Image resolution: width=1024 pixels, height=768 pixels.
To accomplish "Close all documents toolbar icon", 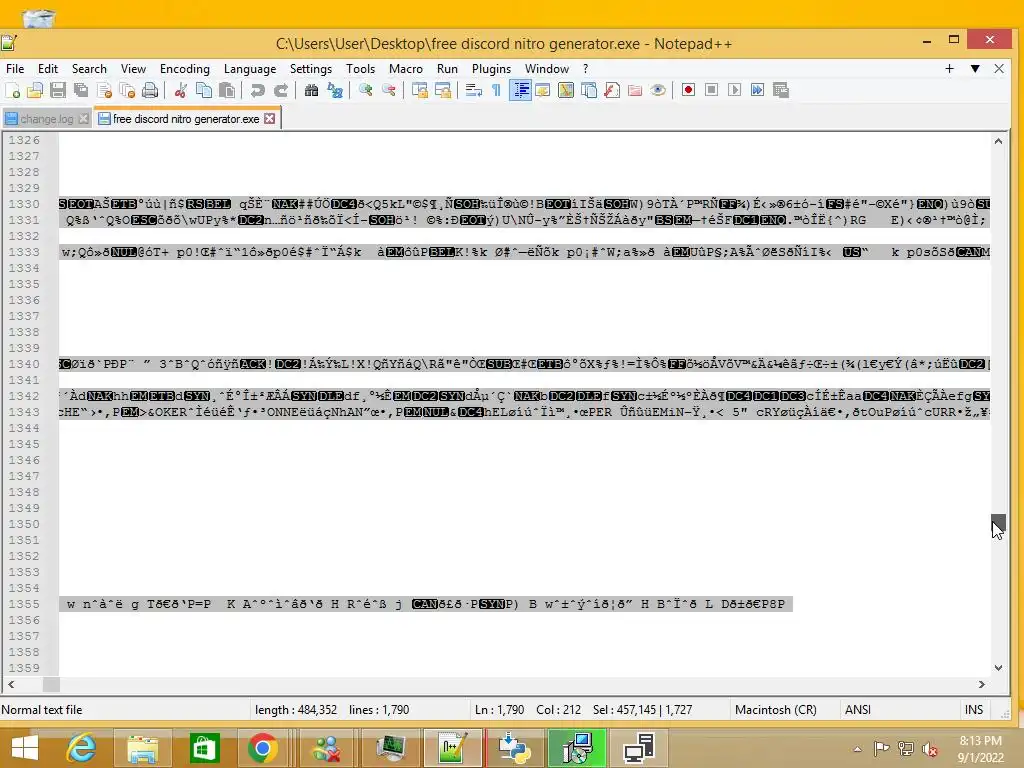I will tap(127, 90).
